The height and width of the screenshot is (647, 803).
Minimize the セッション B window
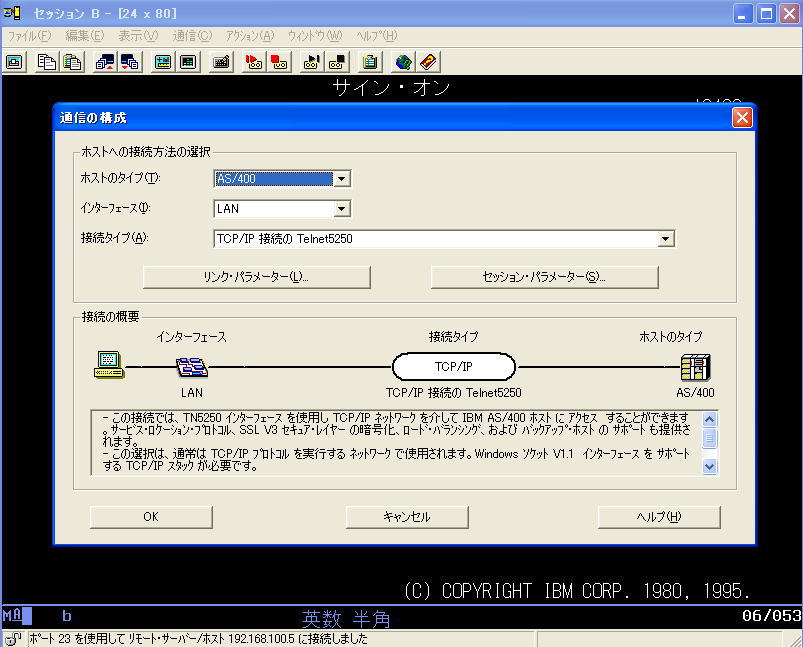[x=742, y=13]
